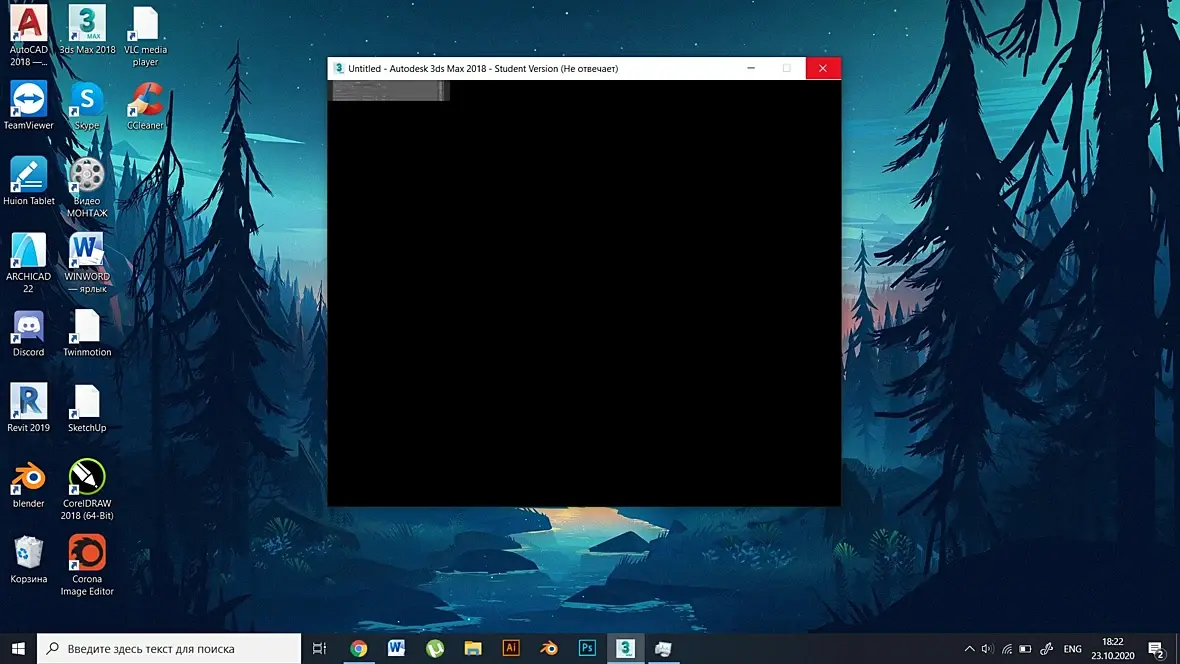Open the Windows Start menu
This screenshot has height=664, width=1180.
tap(18, 648)
